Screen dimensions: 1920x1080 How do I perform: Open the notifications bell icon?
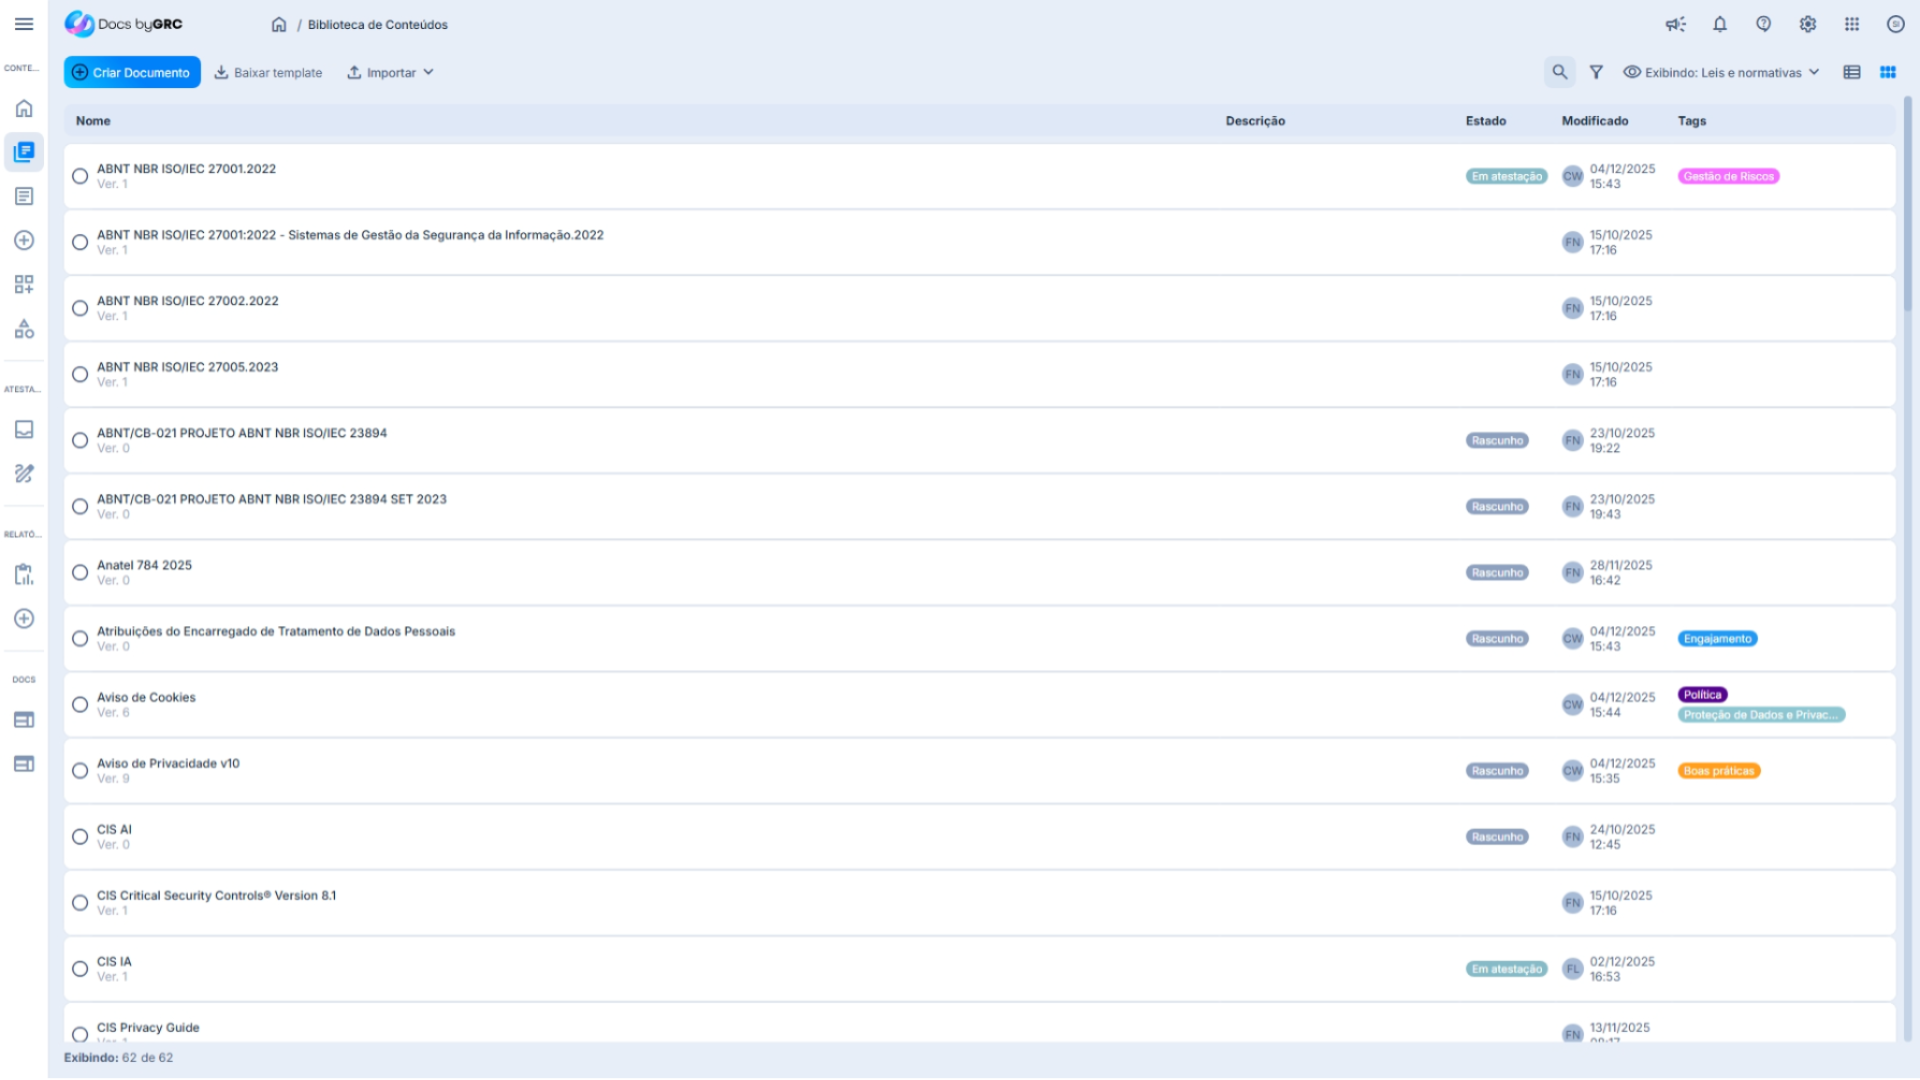click(1720, 24)
